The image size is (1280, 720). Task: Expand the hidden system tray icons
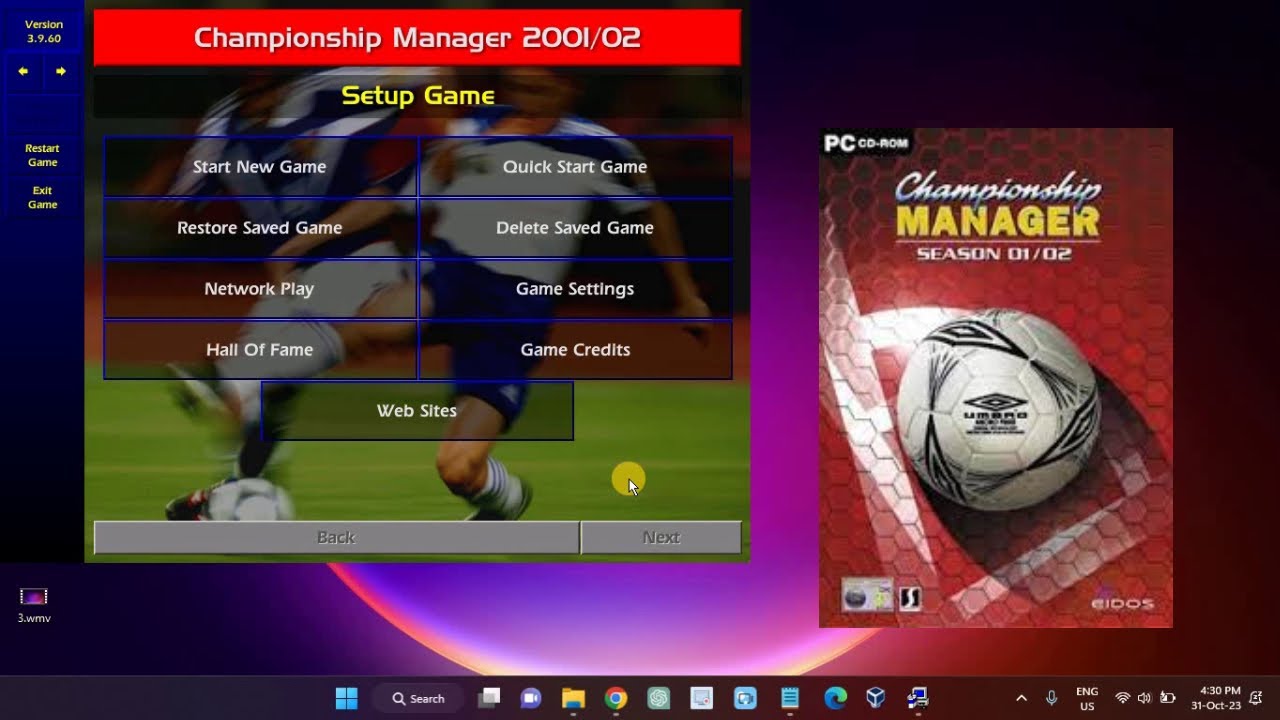click(1021, 698)
